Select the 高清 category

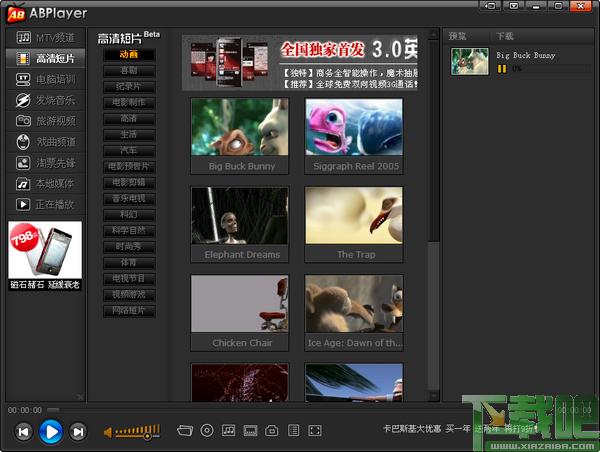click(129, 119)
